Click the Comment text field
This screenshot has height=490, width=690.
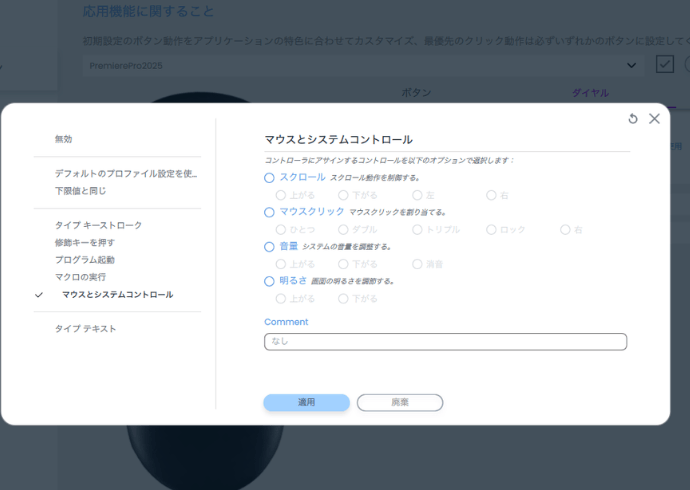click(445, 342)
